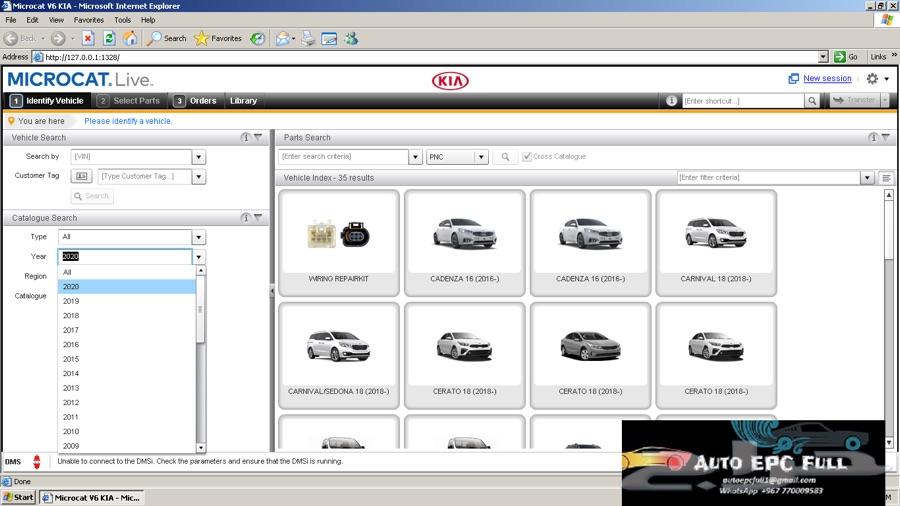Switch to Orders tab
The height and width of the screenshot is (506, 900).
tap(196, 100)
